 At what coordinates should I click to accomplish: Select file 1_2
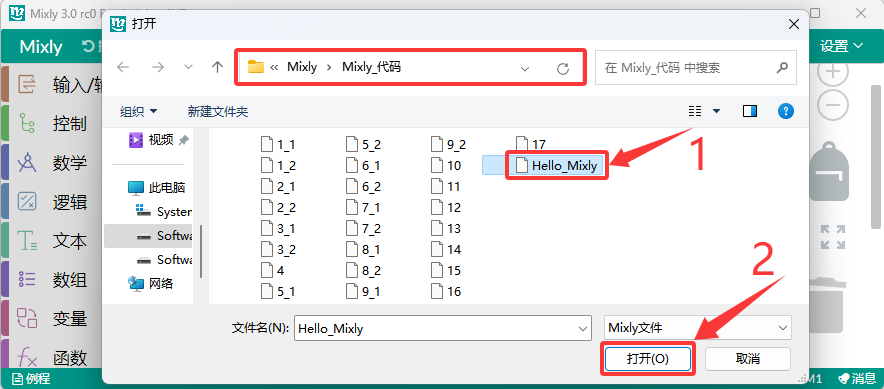pos(278,166)
